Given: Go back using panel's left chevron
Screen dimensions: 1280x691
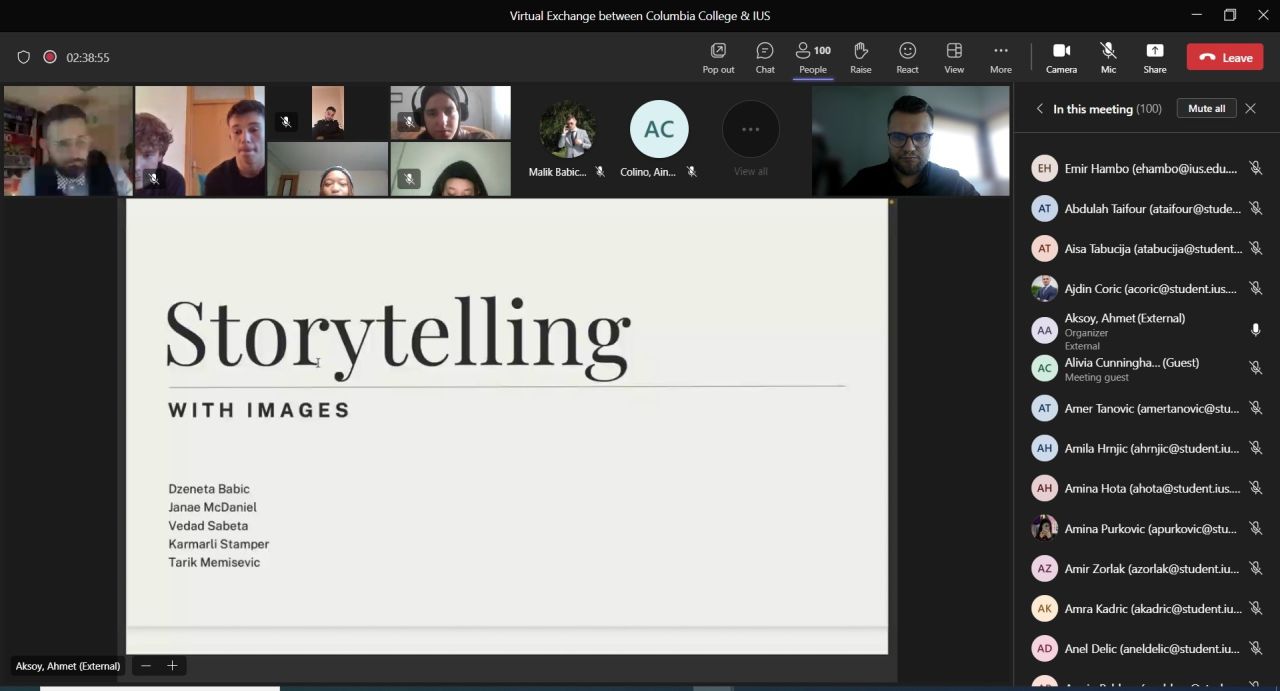Looking at the screenshot, I should click(x=1040, y=109).
